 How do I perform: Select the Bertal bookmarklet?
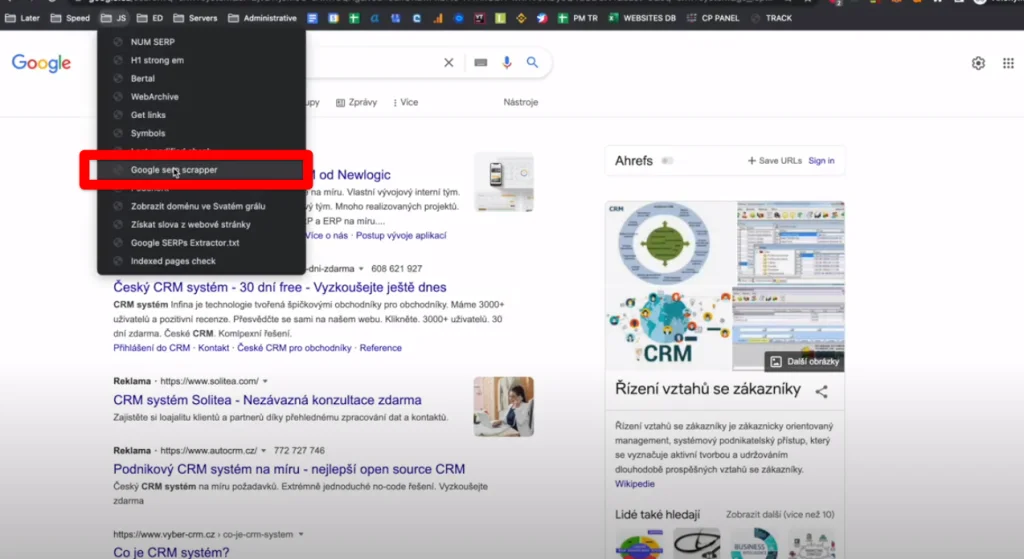point(201,78)
